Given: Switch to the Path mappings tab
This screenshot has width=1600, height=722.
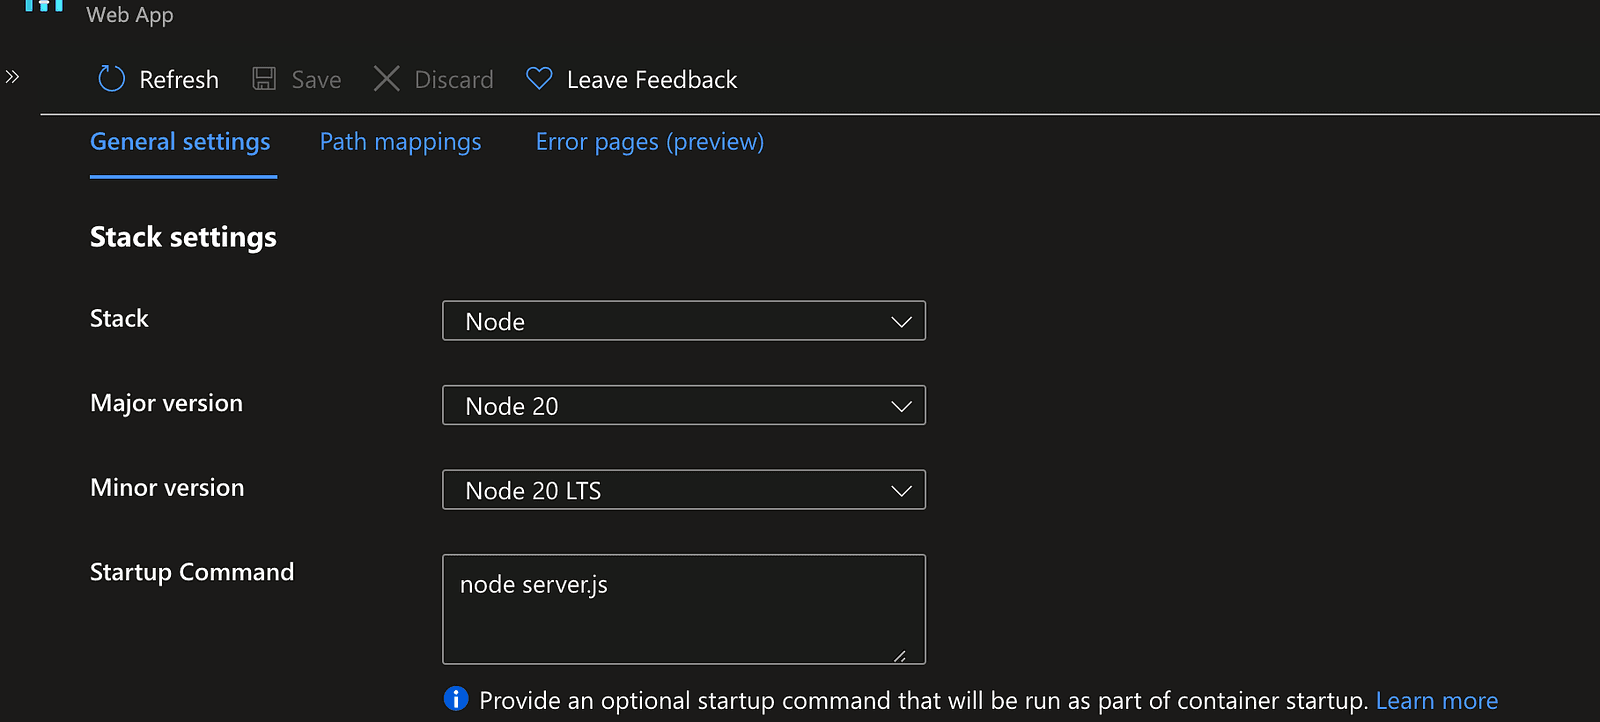Looking at the screenshot, I should [x=400, y=142].
